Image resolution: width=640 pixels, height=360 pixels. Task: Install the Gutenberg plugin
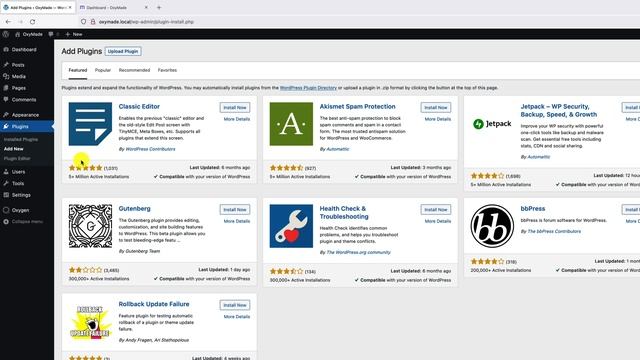(x=235, y=209)
